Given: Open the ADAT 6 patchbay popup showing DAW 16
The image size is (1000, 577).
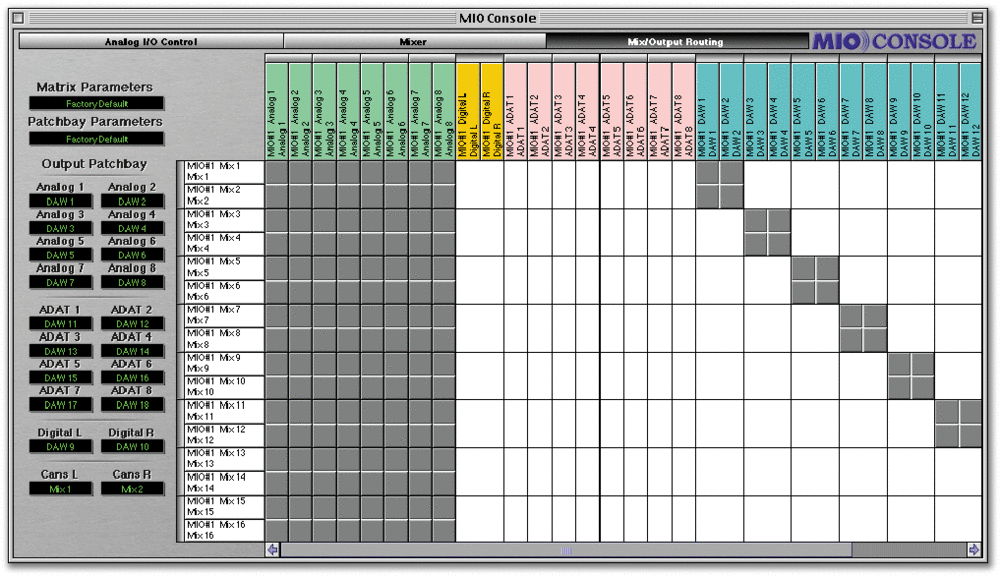Looking at the screenshot, I should (132, 378).
